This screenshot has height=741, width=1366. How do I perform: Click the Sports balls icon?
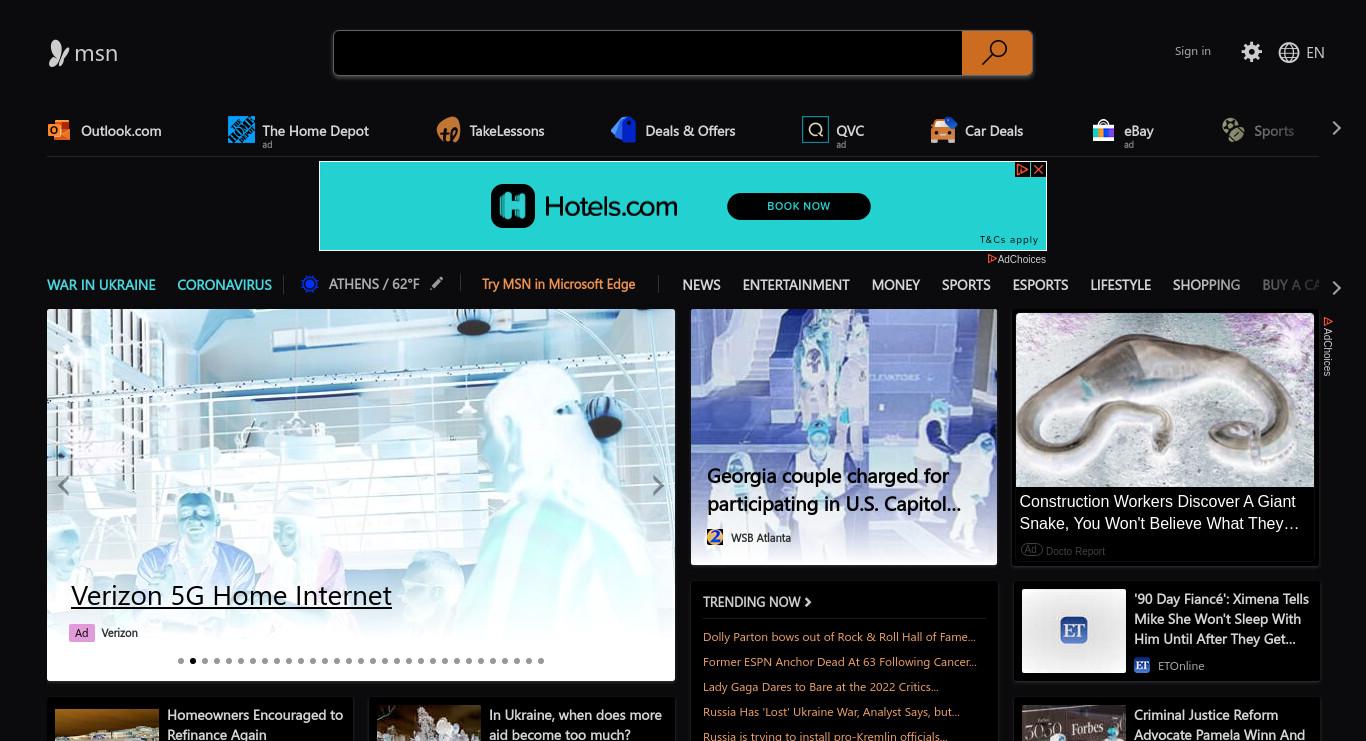(x=1233, y=130)
